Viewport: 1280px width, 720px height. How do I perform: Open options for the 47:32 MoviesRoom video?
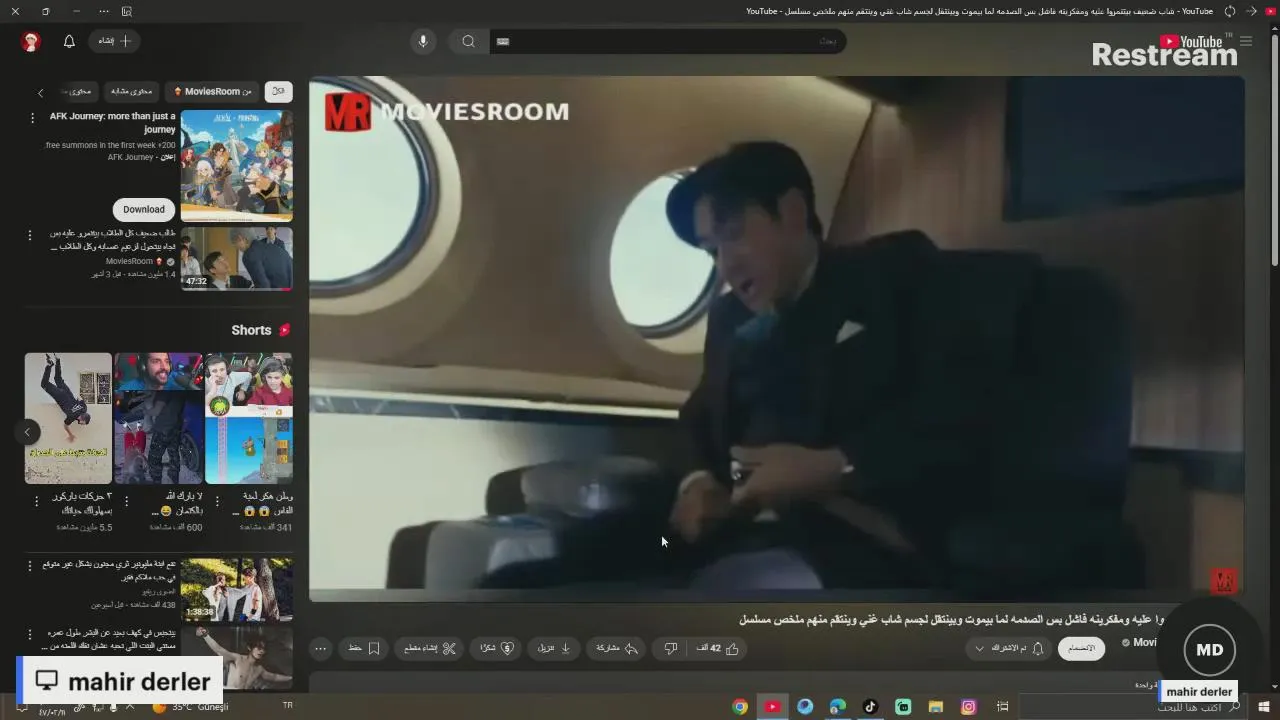click(x=29, y=236)
